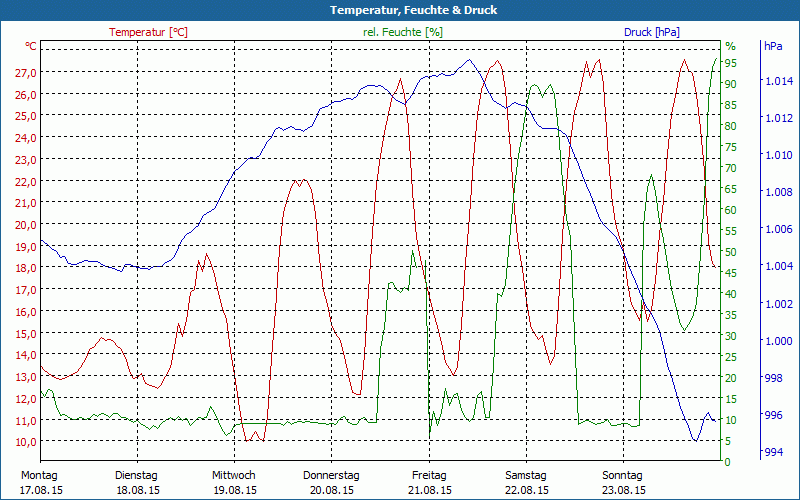Click the date '17.08.15'
The width and height of the screenshot is (800, 500).
tap(41, 490)
